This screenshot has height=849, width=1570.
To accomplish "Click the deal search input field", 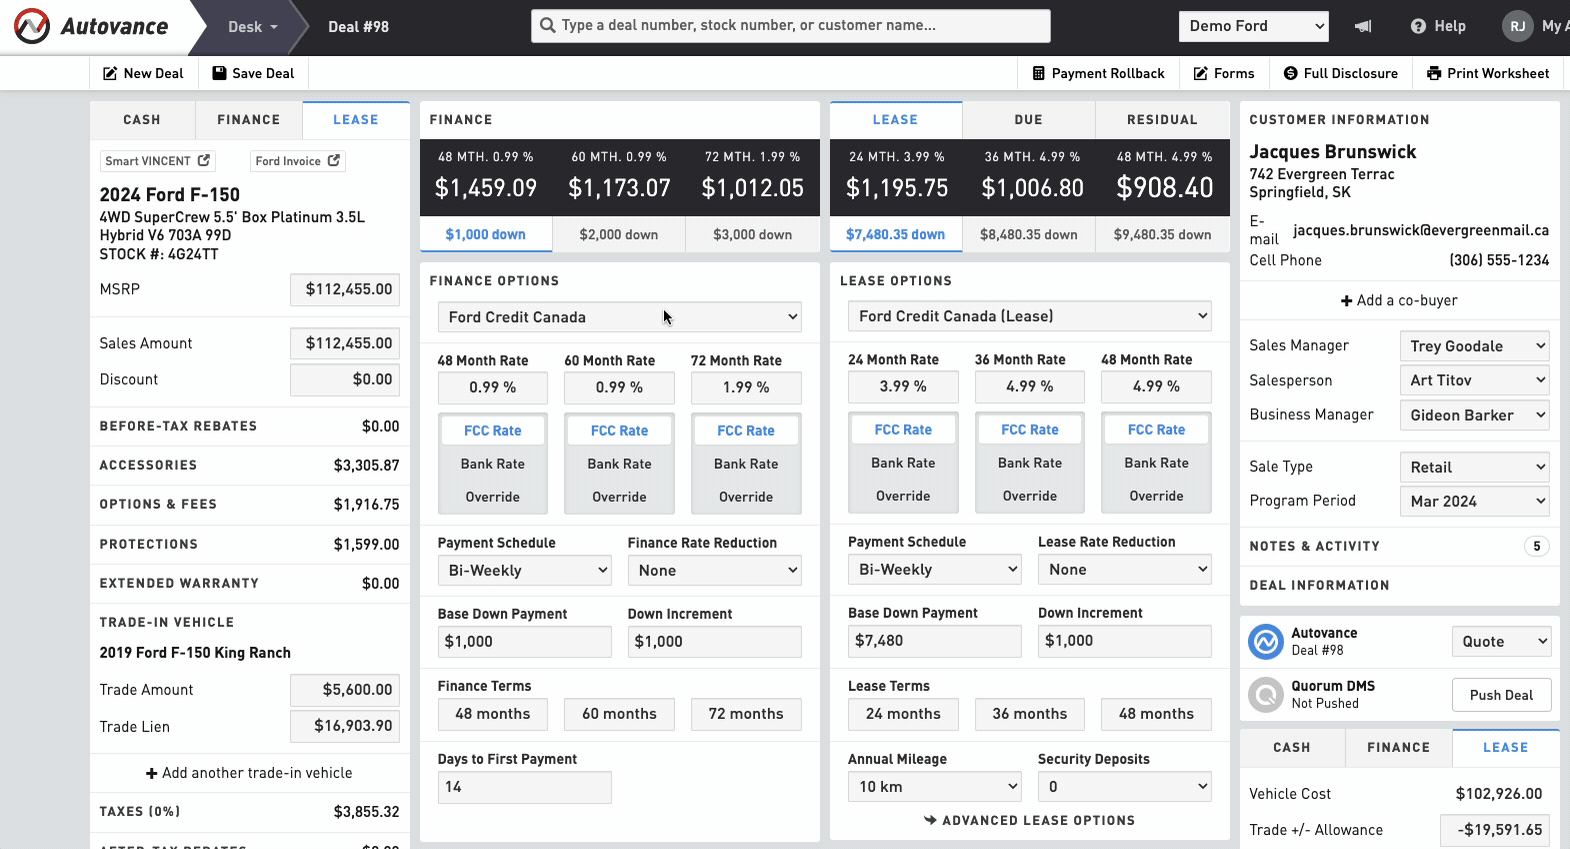I will tap(791, 26).
